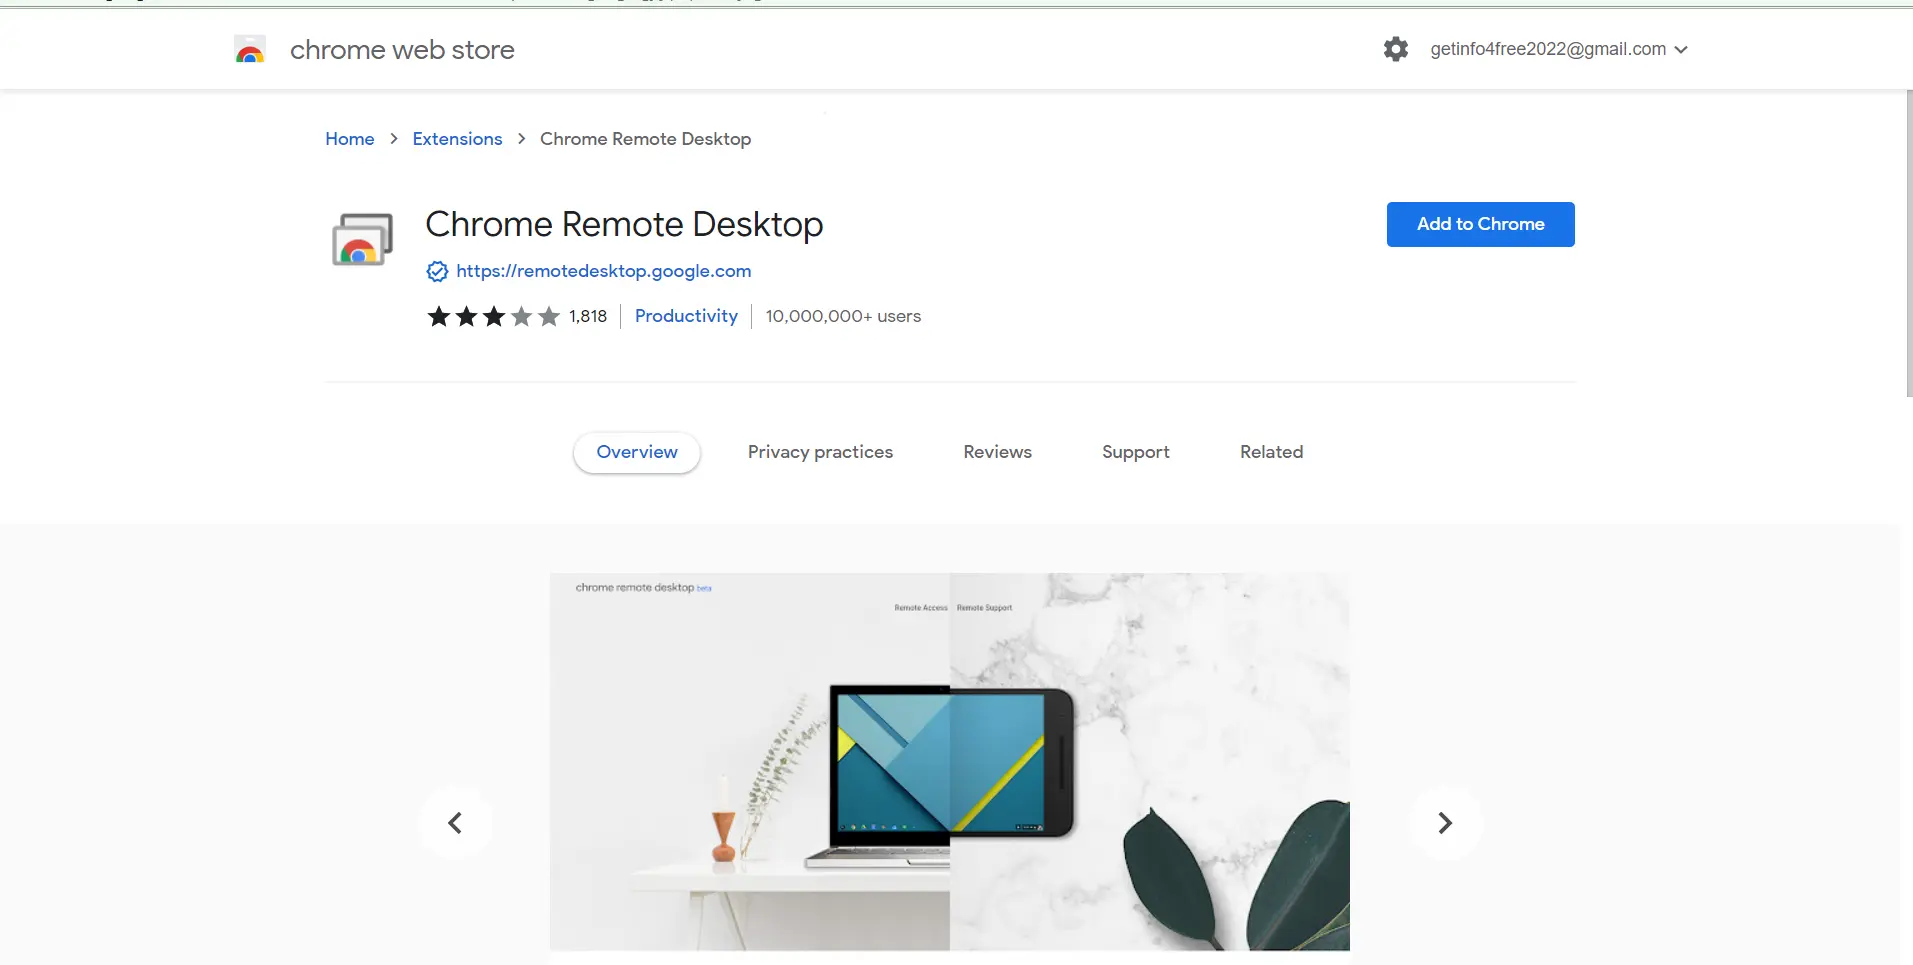1913x965 pixels.
Task: Show the previous screenshot with left arrow
Action: (x=455, y=823)
